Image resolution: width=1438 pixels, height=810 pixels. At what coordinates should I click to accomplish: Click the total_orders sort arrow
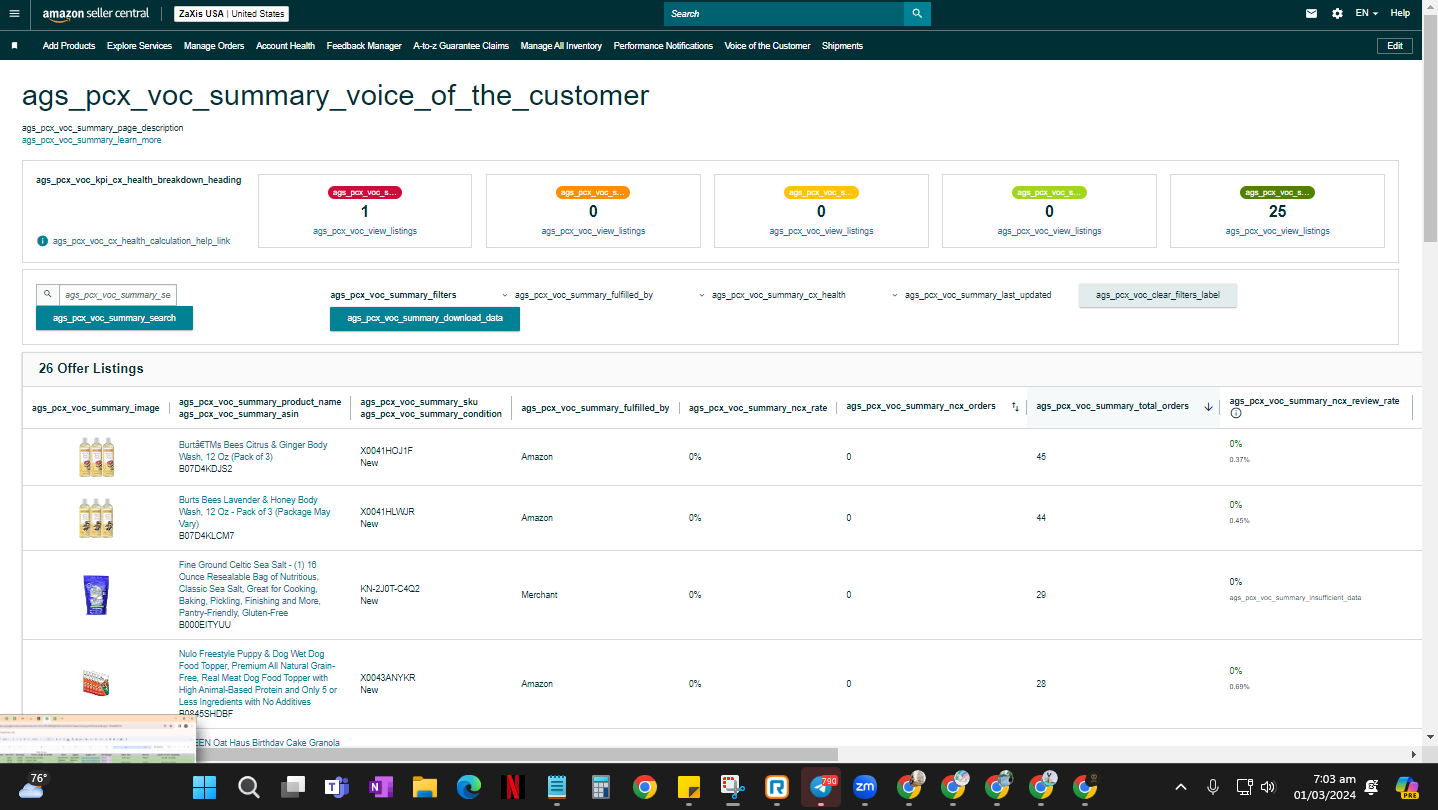click(x=1208, y=407)
